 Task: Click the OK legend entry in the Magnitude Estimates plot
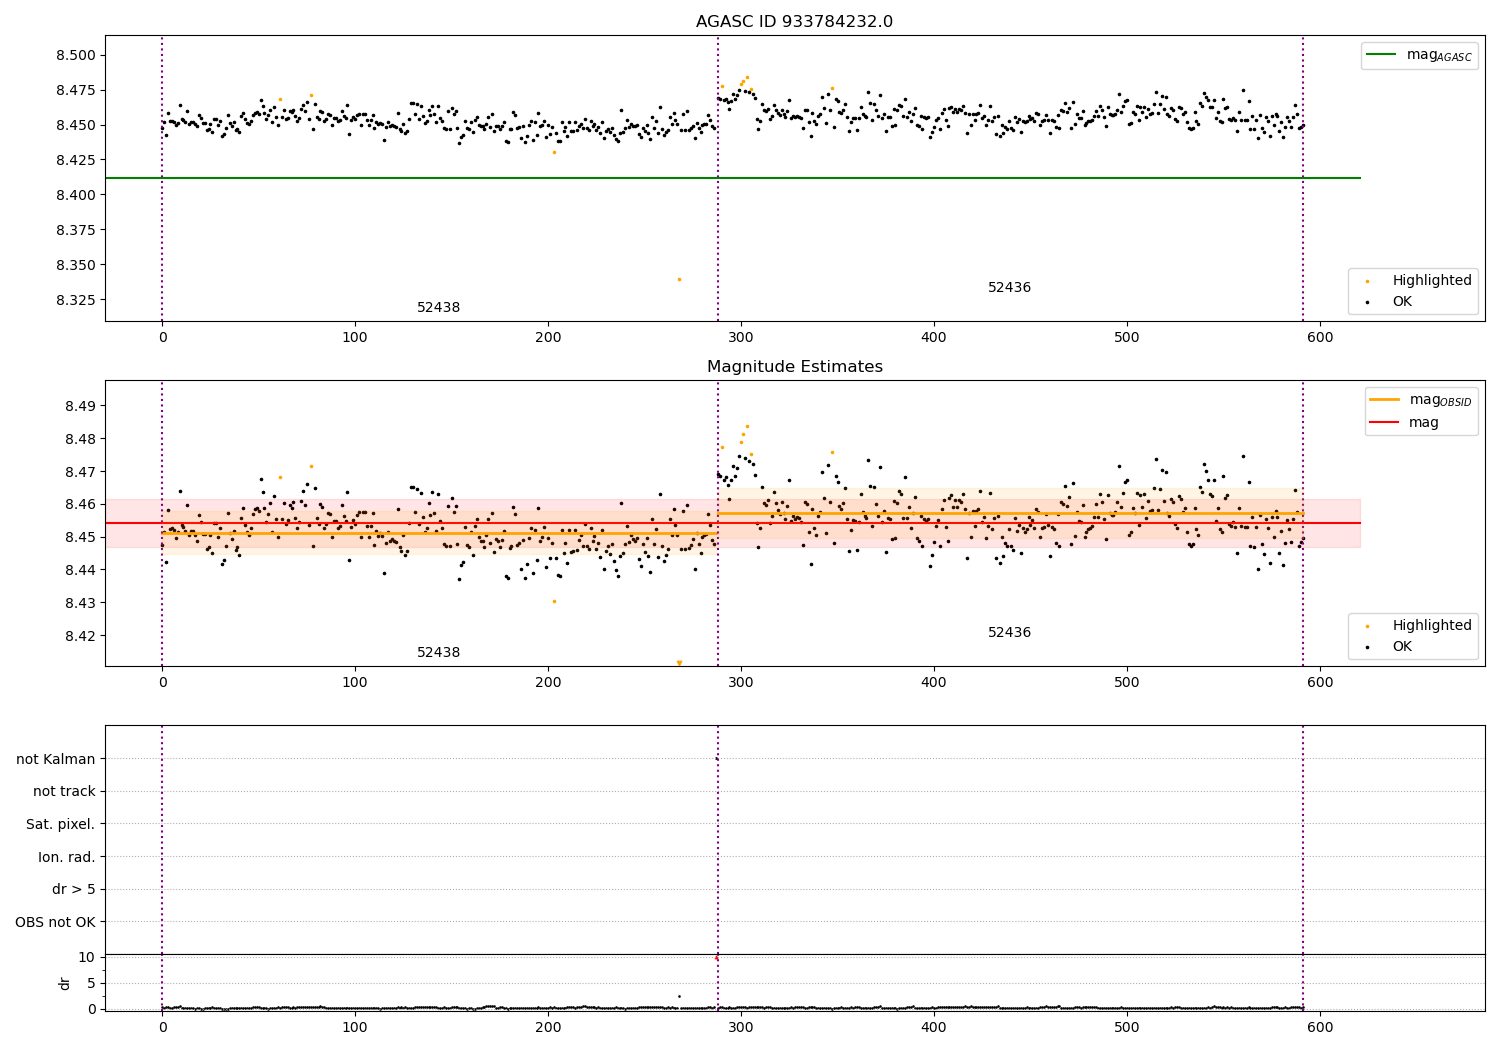[x=1390, y=646]
